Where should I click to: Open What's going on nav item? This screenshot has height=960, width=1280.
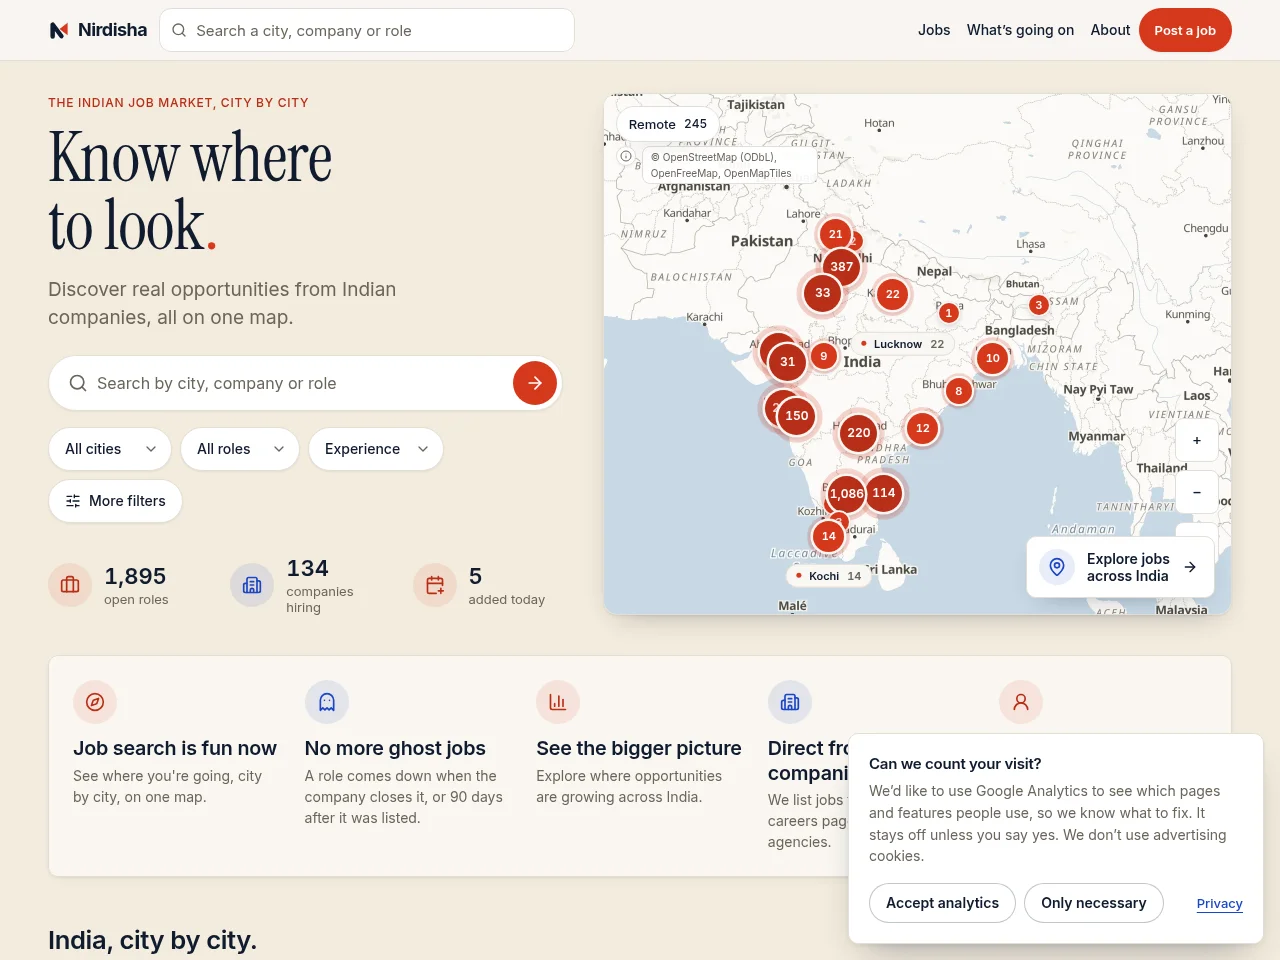(1020, 30)
